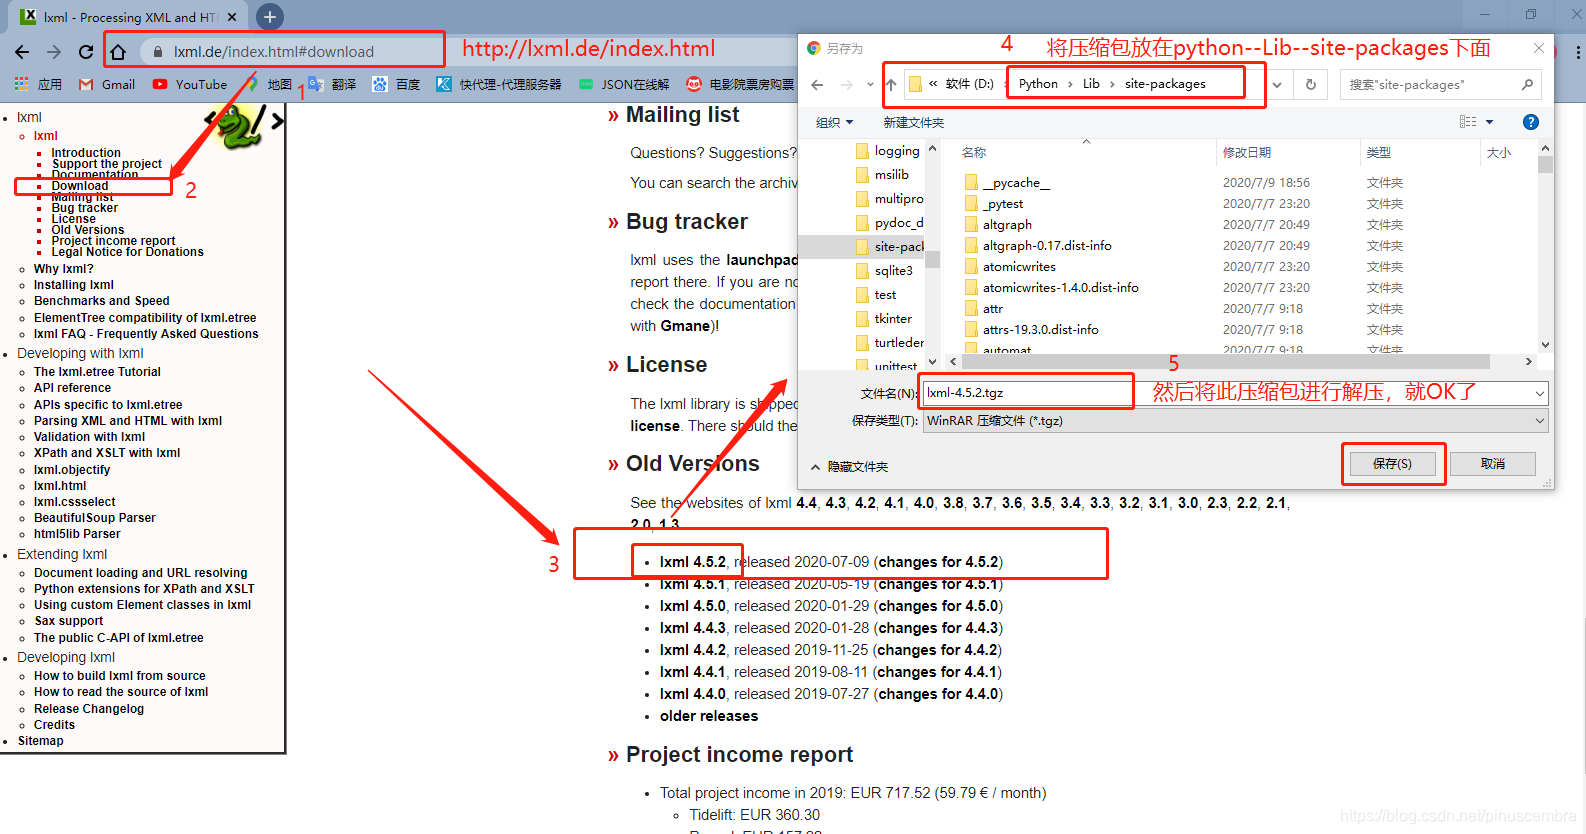The height and width of the screenshot is (834, 1586).
Task: Open the view options dropdown arrow
Action: click(1489, 122)
